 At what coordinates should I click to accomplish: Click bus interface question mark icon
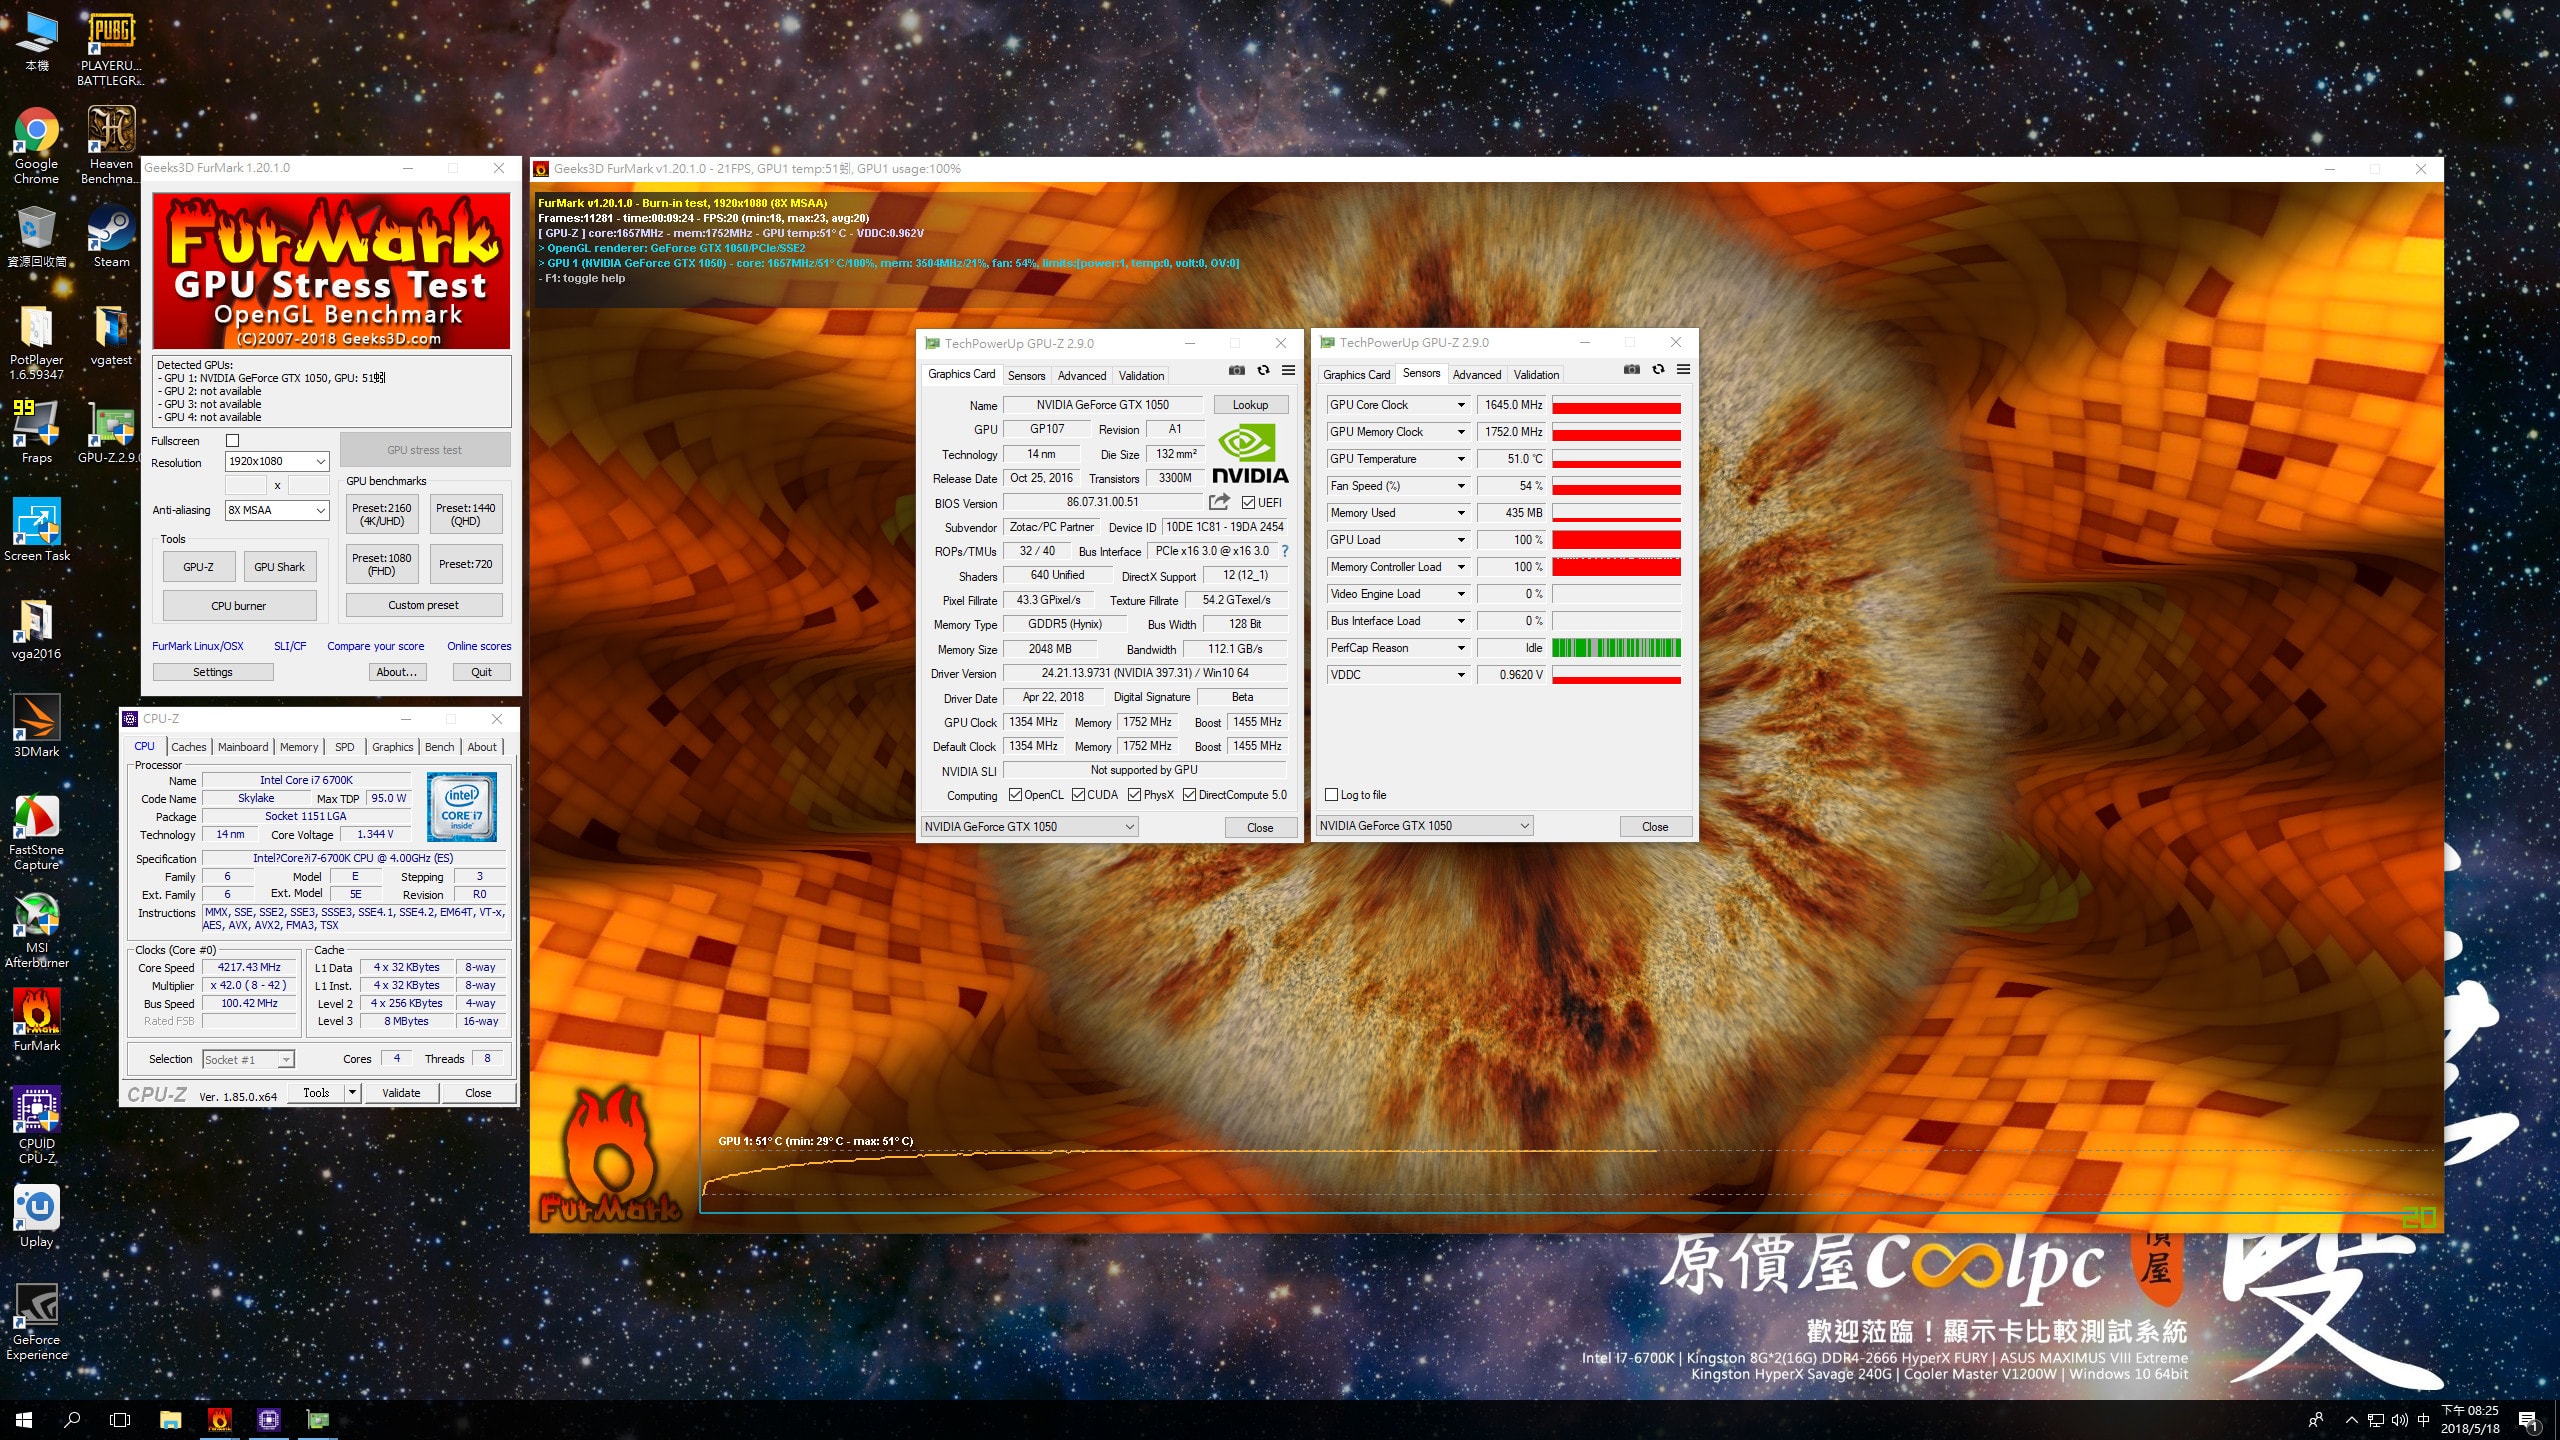pyautogui.click(x=1285, y=551)
